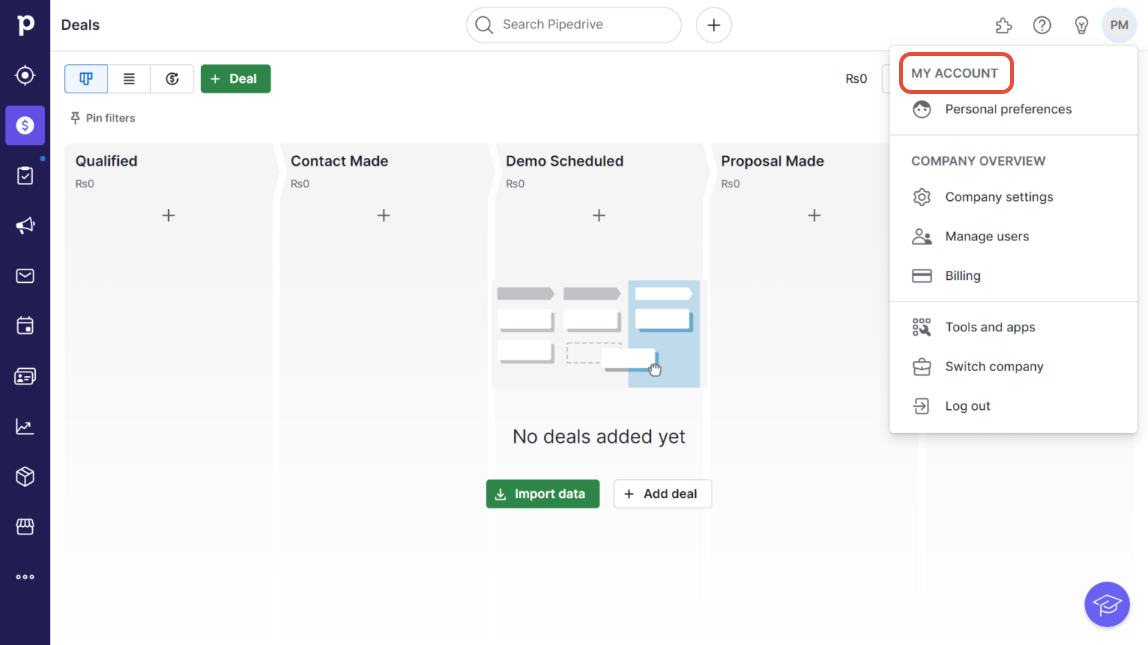Choose Log out from account menu
This screenshot has height=645, width=1148.
point(967,406)
